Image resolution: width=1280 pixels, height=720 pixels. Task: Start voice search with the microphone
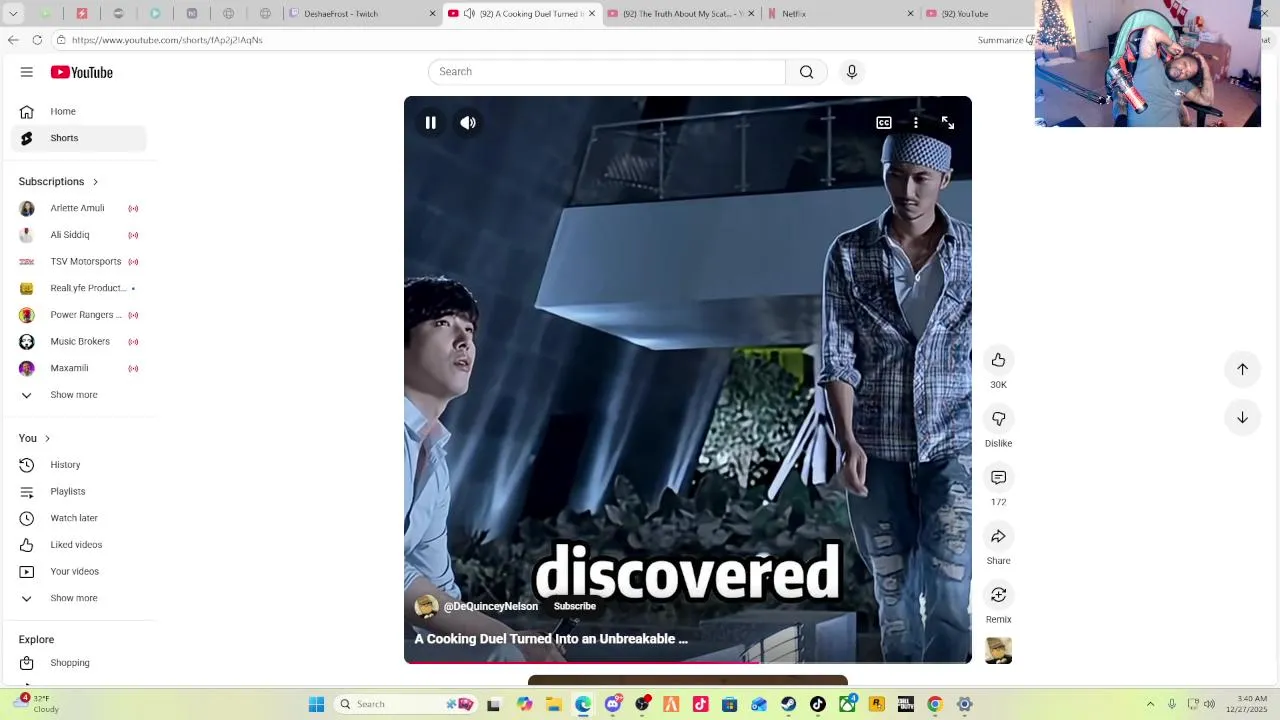pyautogui.click(x=852, y=72)
